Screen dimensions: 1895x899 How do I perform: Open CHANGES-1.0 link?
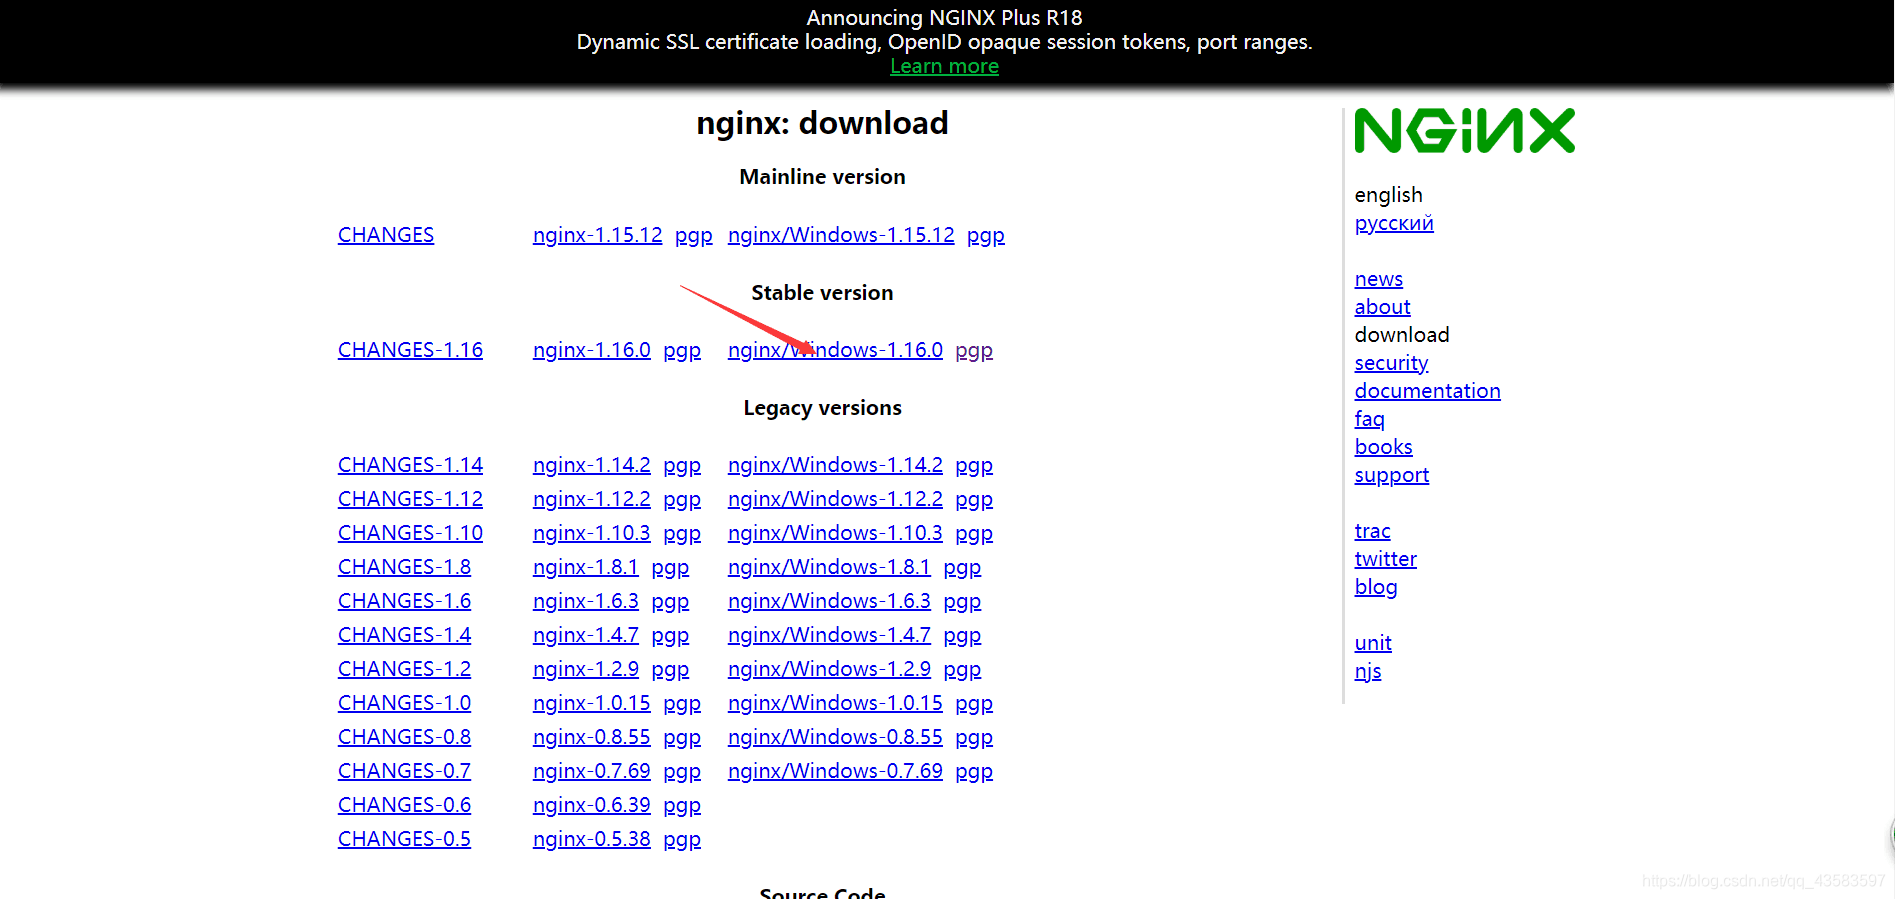coord(404,703)
